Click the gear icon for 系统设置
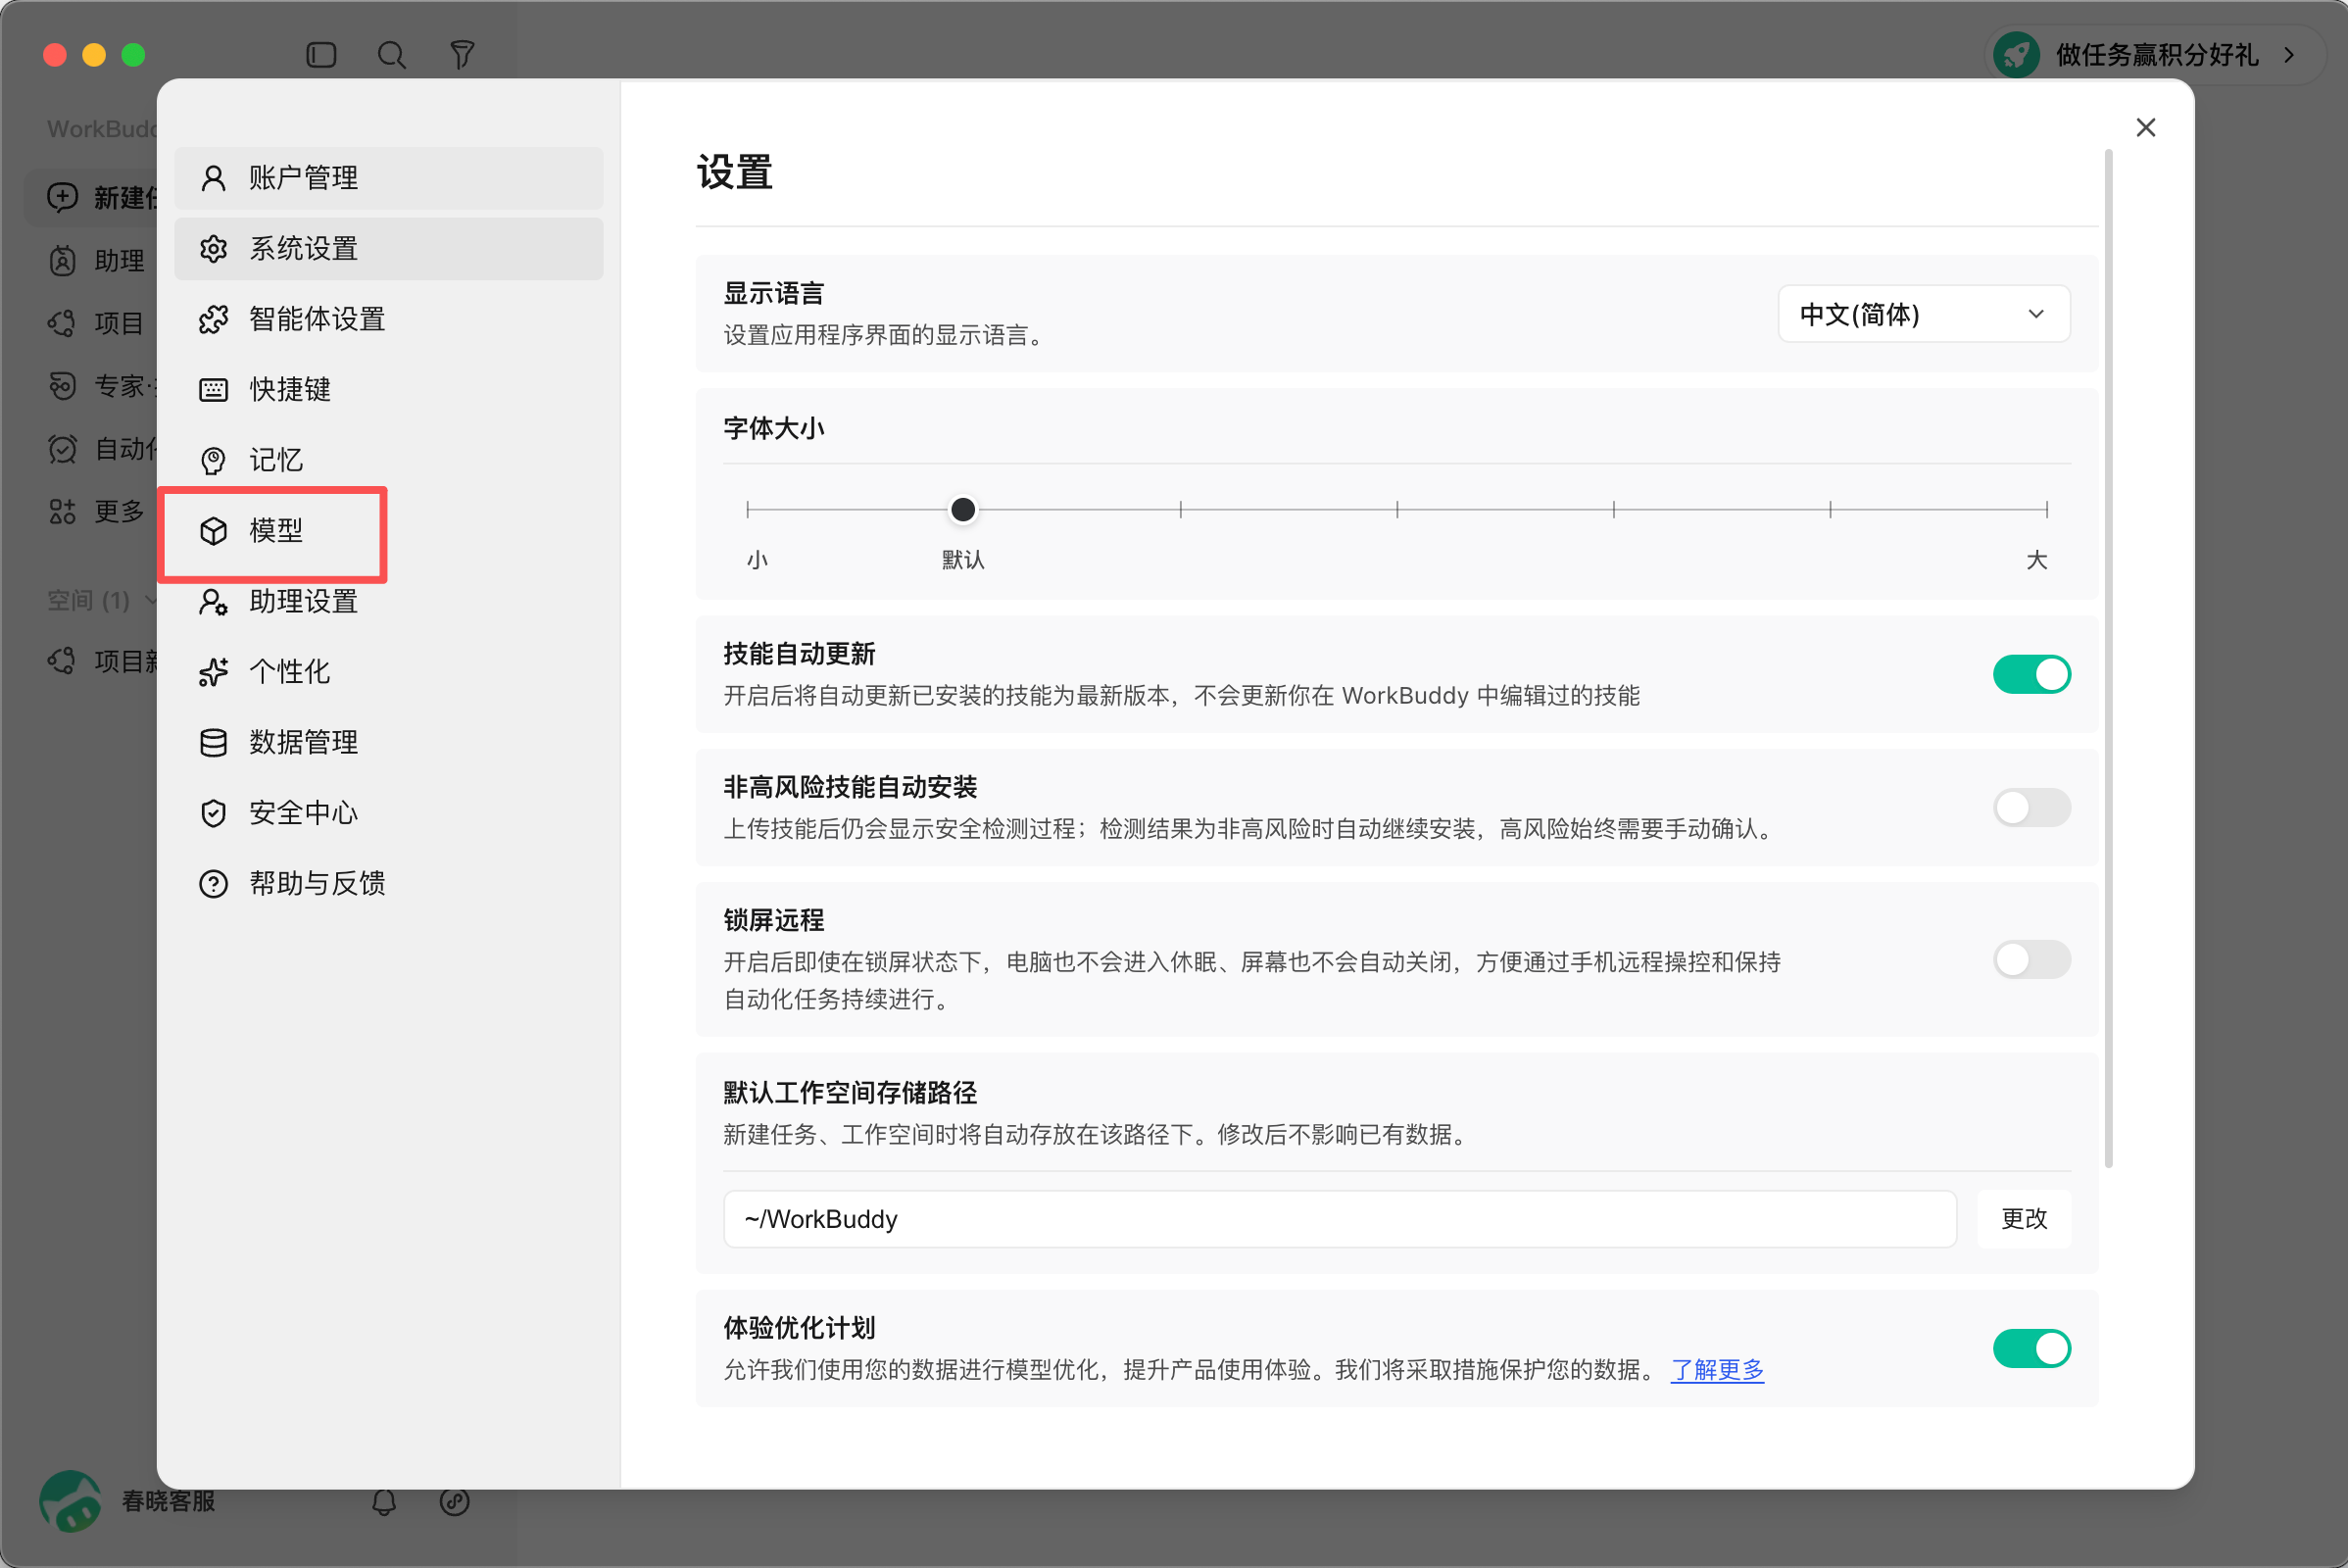Viewport: 2348px width, 1568px height. [213, 249]
